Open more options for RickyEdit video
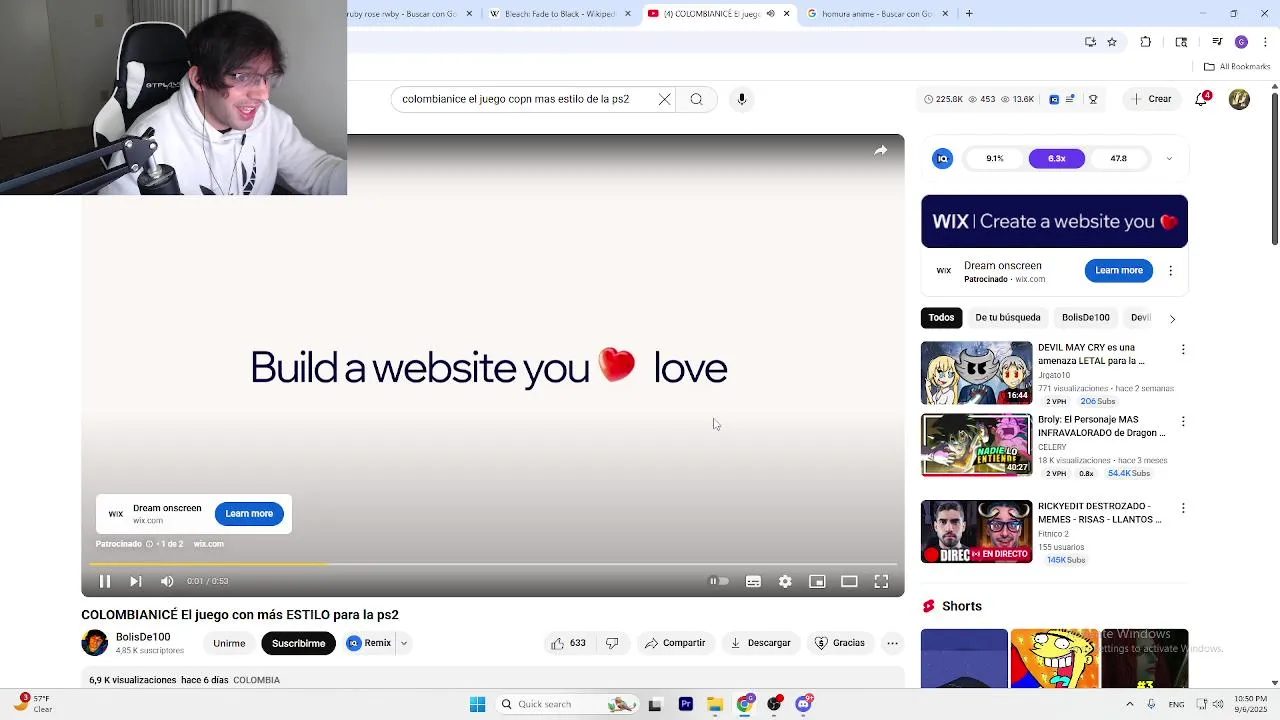The image size is (1280, 720). (1183, 507)
